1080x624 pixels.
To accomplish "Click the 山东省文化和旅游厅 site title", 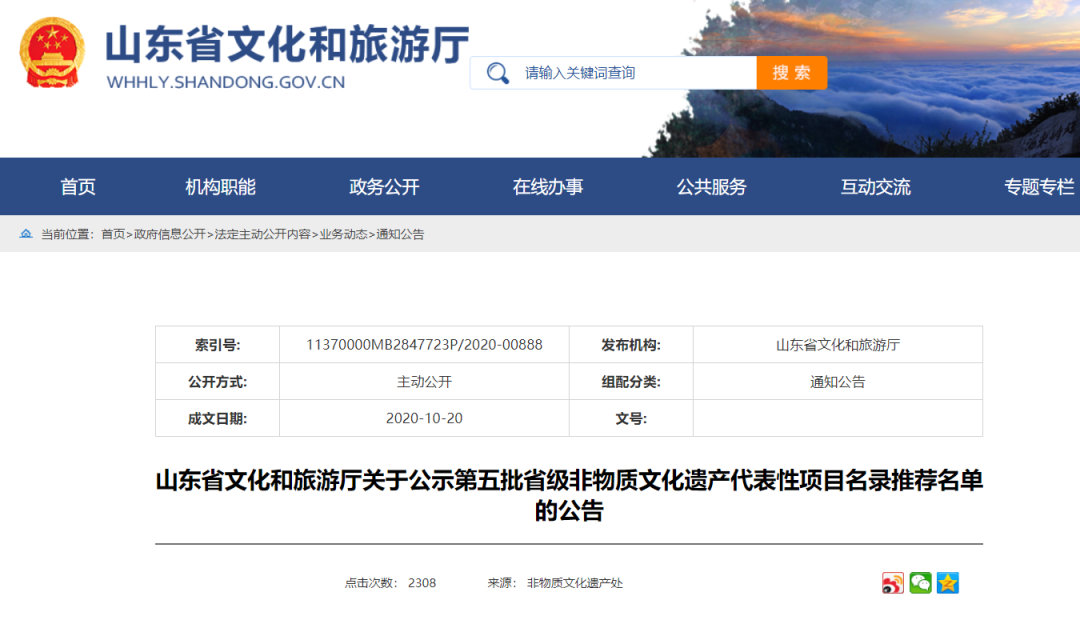I will coord(287,45).
